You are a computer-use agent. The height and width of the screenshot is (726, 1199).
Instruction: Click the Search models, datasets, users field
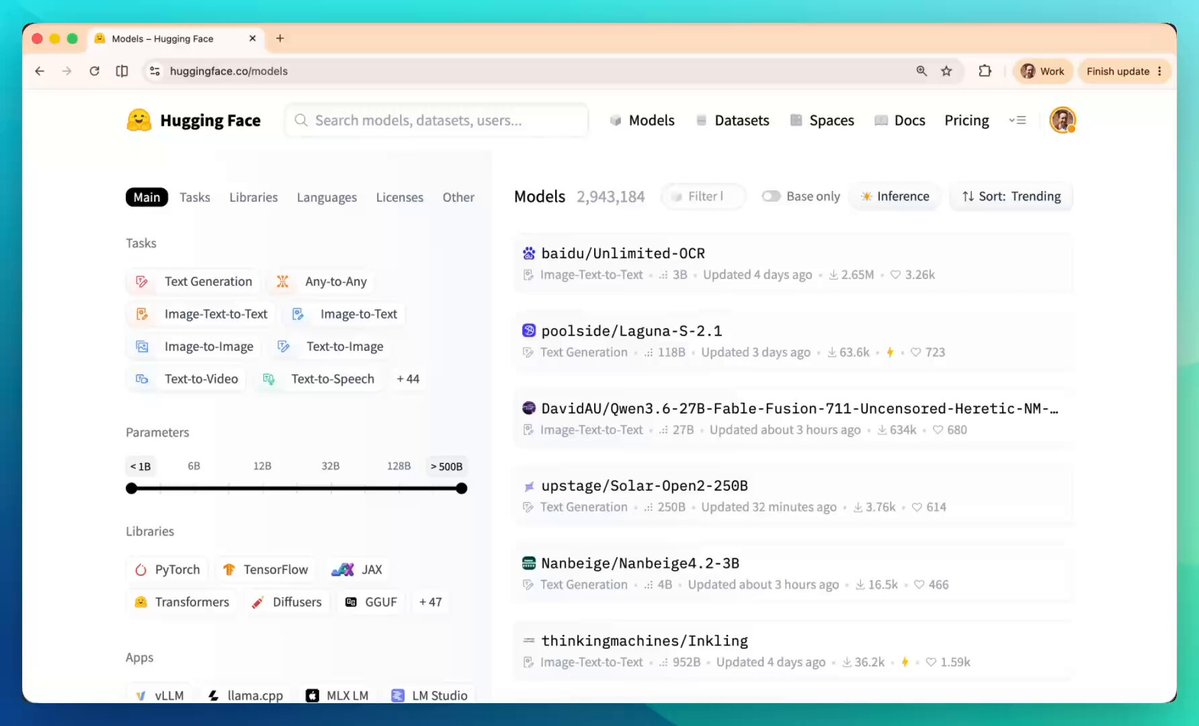click(x=437, y=120)
